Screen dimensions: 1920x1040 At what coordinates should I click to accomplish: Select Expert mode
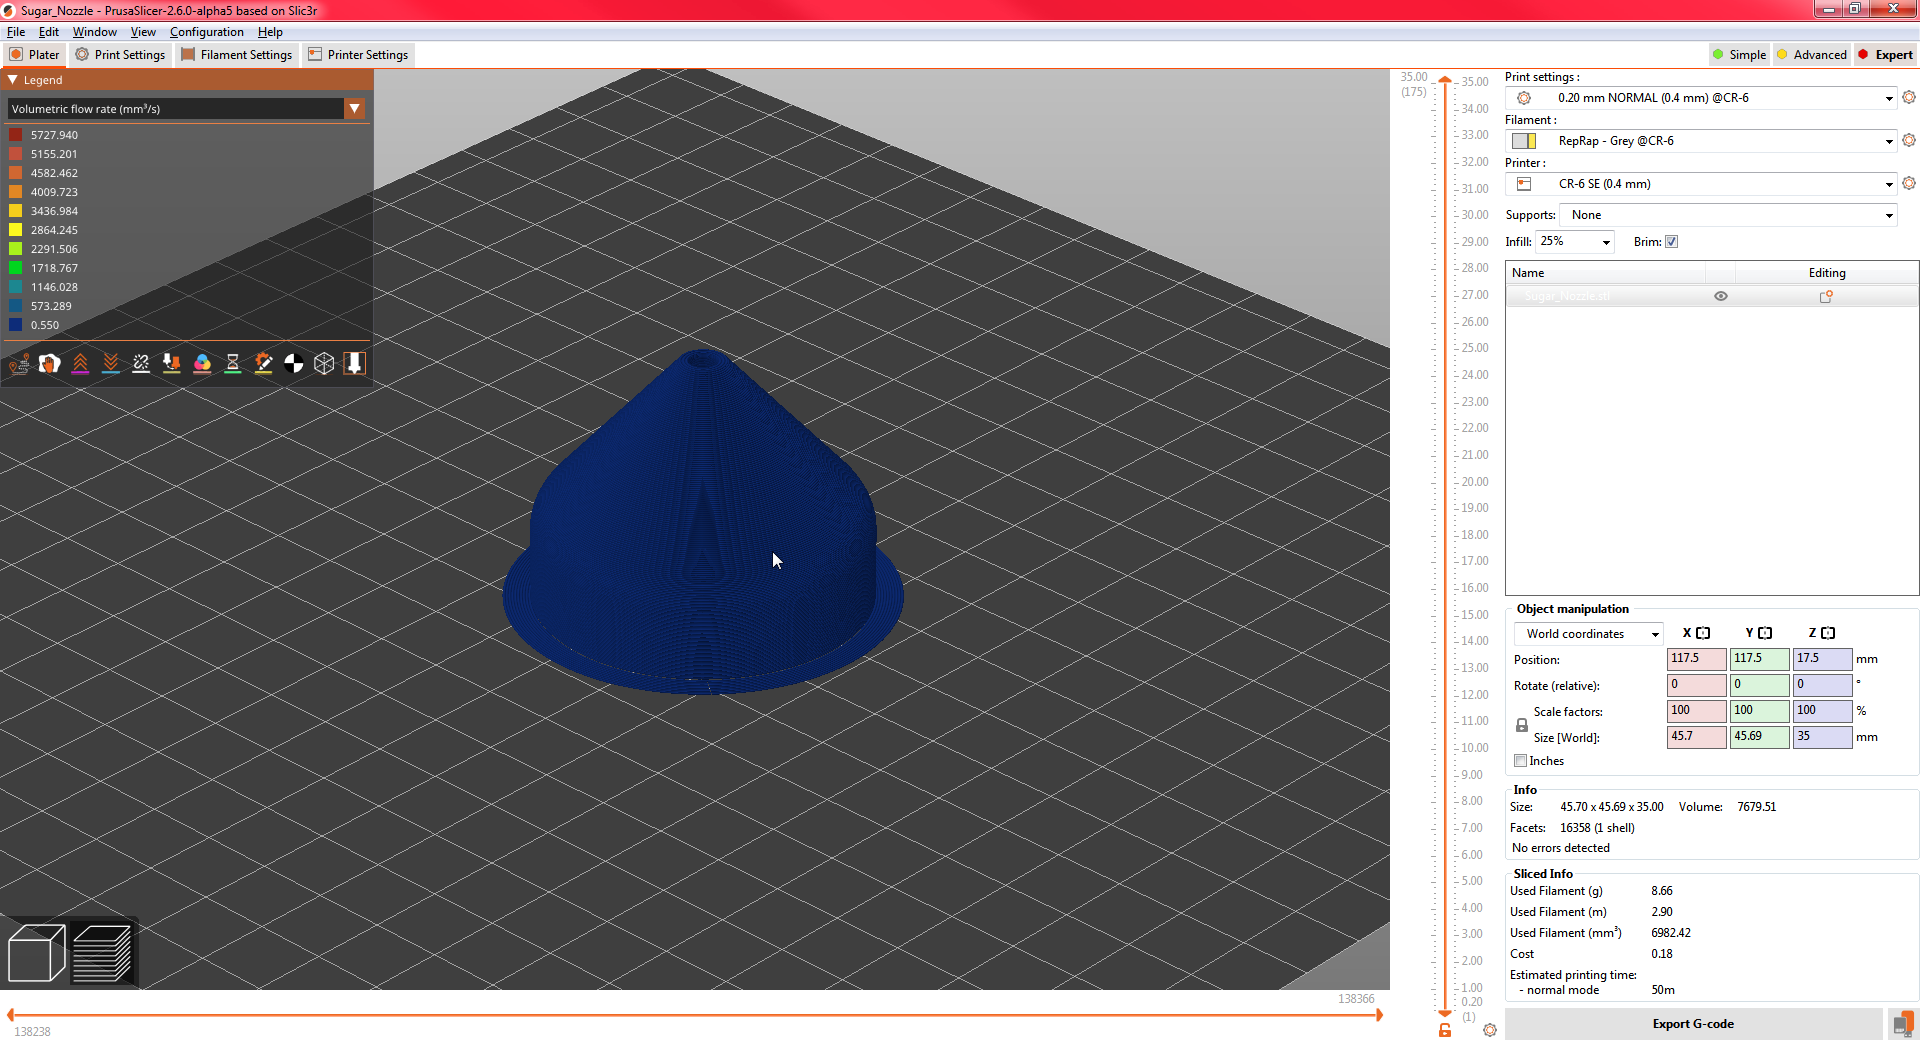pyautogui.click(x=1886, y=55)
